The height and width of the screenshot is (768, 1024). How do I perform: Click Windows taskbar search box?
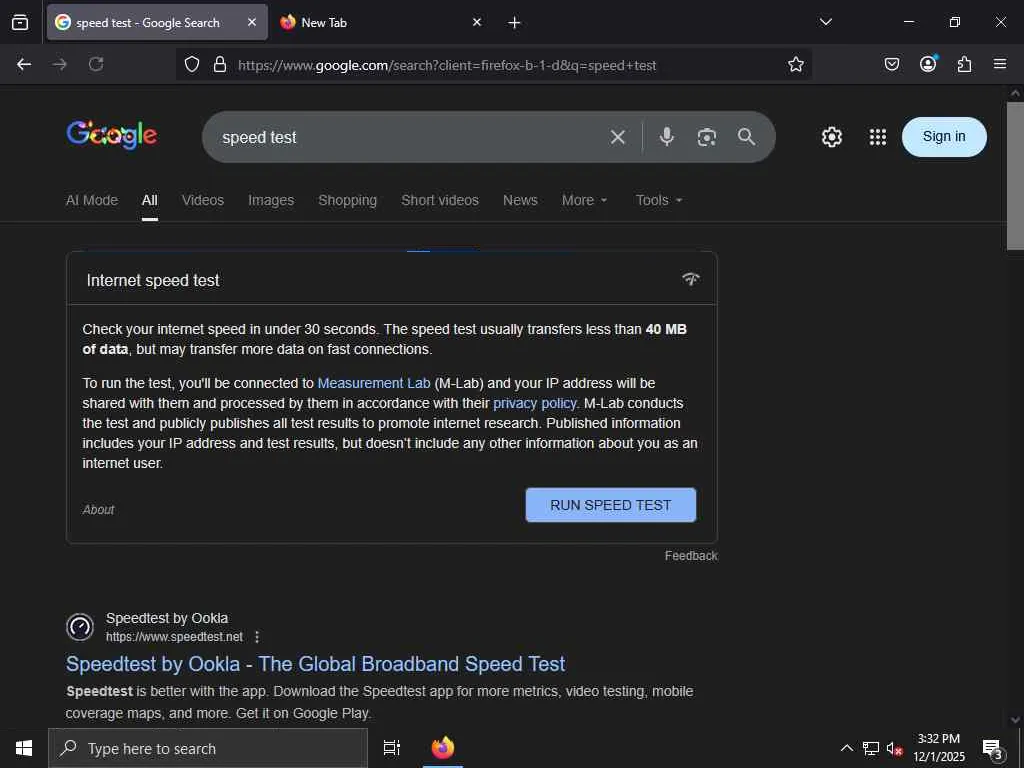(x=208, y=748)
